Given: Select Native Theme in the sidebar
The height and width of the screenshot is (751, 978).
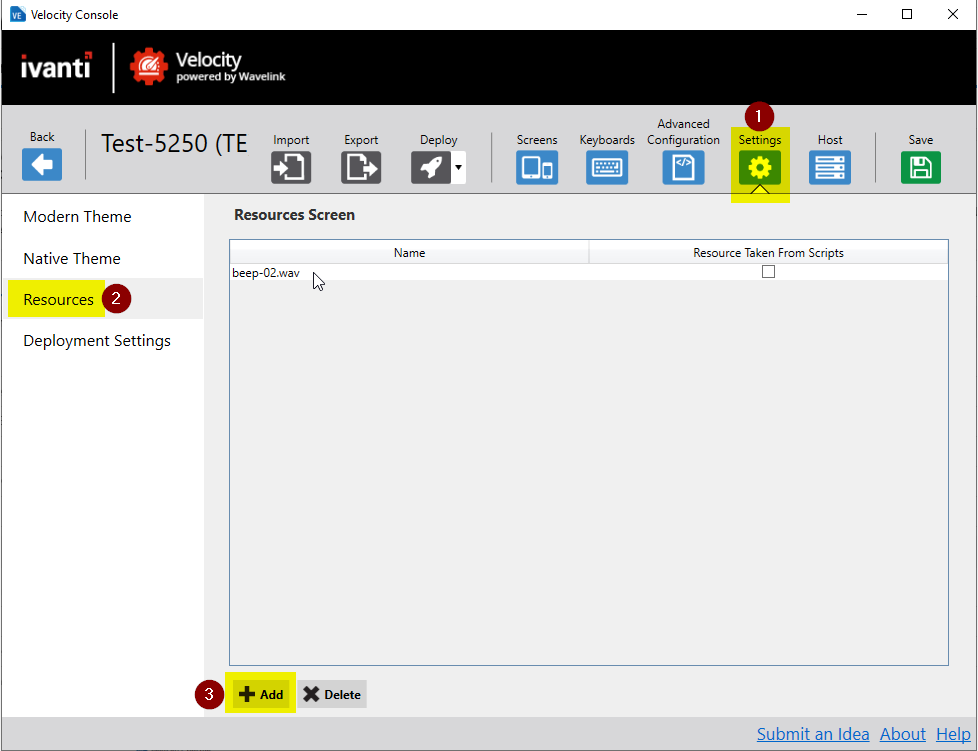Looking at the screenshot, I should click(x=72, y=258).
